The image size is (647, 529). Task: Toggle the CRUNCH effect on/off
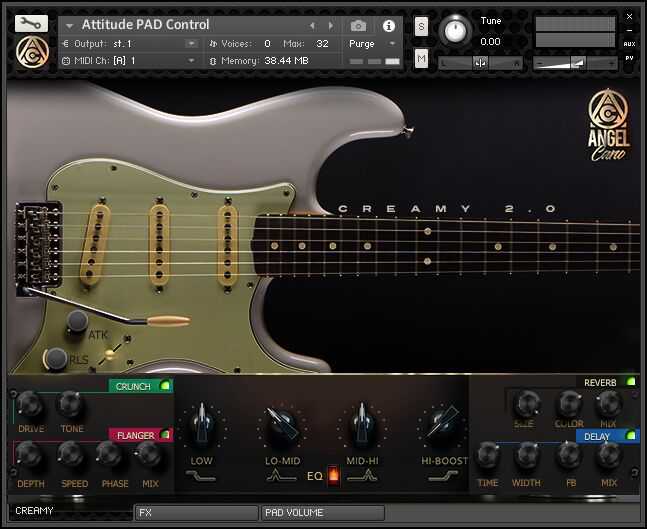pos(165,386)
